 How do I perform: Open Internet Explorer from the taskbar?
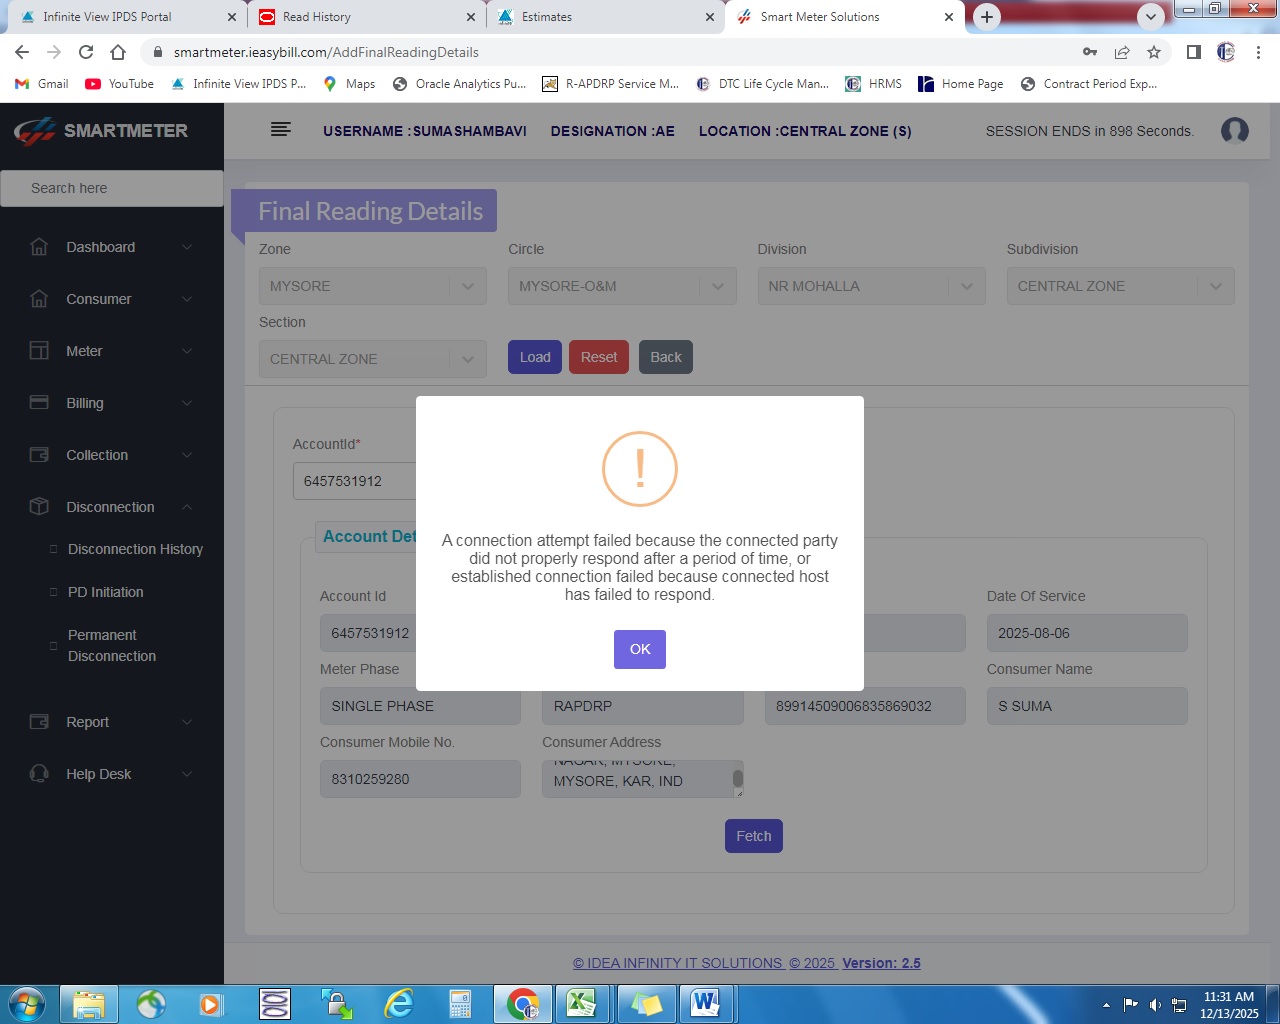pos(399,1004)
